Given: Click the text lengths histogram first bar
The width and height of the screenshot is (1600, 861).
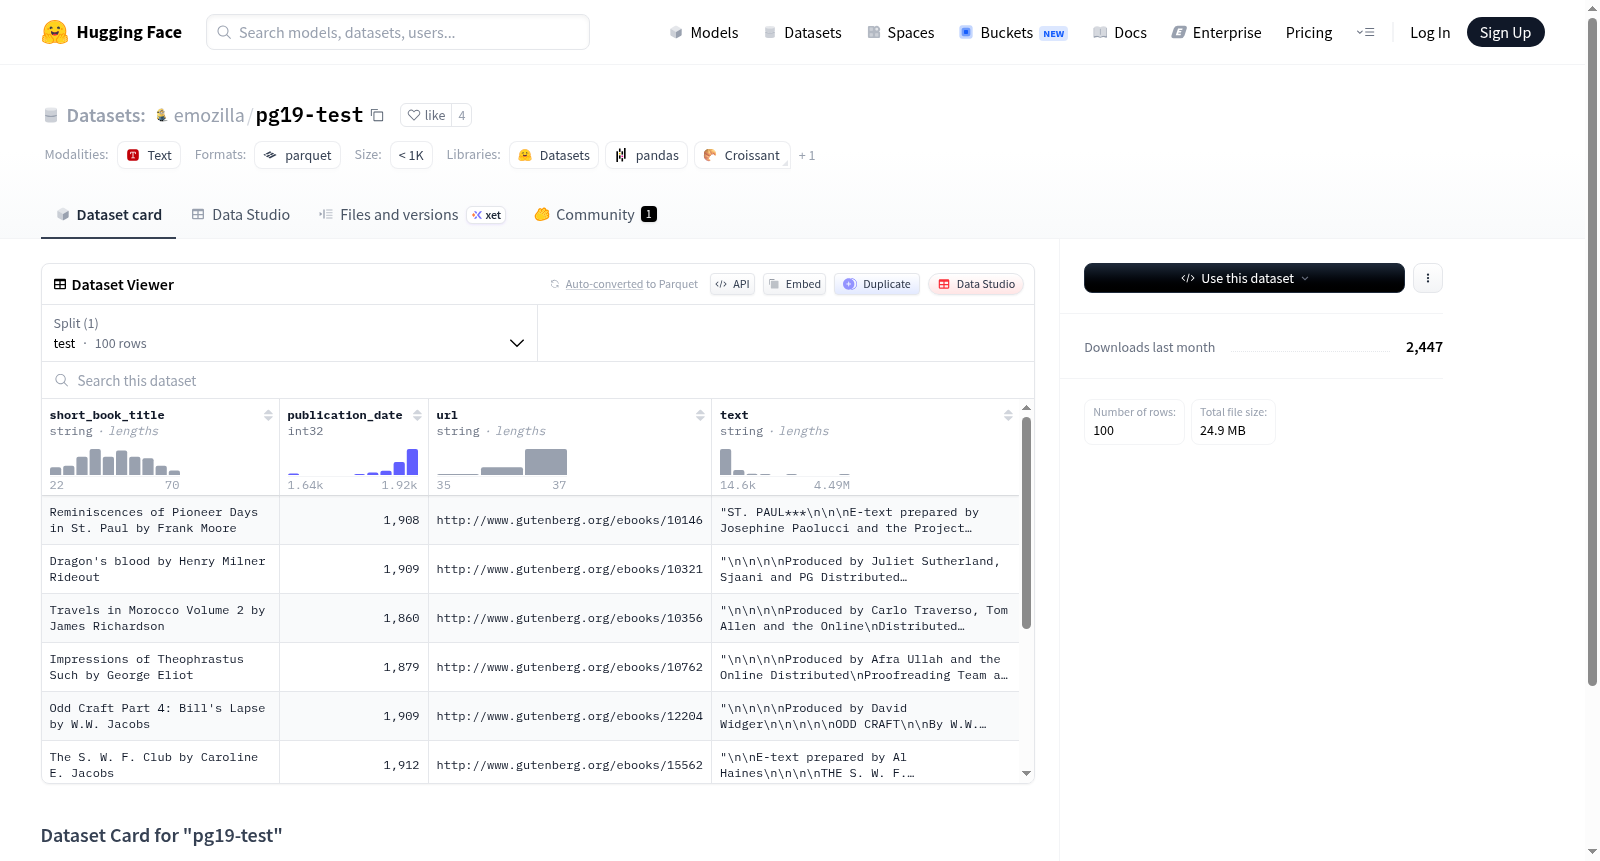Looking at the screenshot, I should pos(726,461).
